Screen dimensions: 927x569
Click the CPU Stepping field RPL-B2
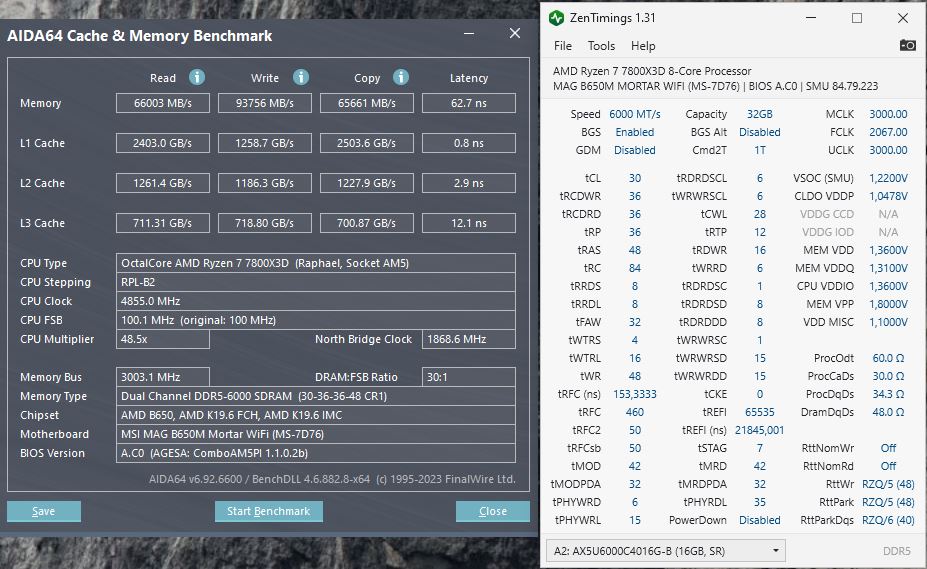click(x=316, y=282)
